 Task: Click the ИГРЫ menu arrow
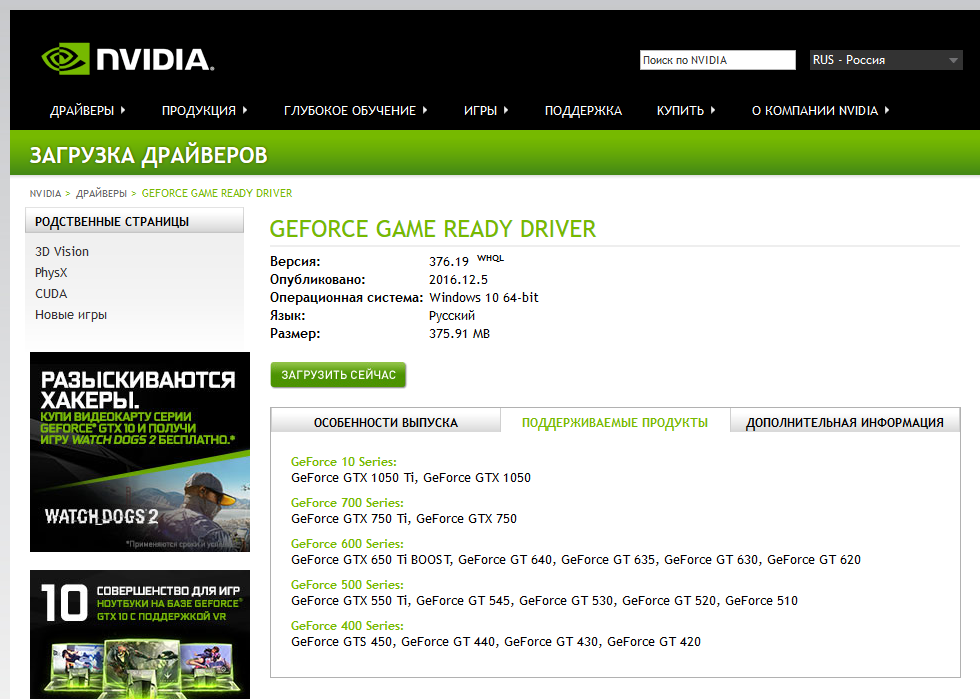(x=506, y=110)
